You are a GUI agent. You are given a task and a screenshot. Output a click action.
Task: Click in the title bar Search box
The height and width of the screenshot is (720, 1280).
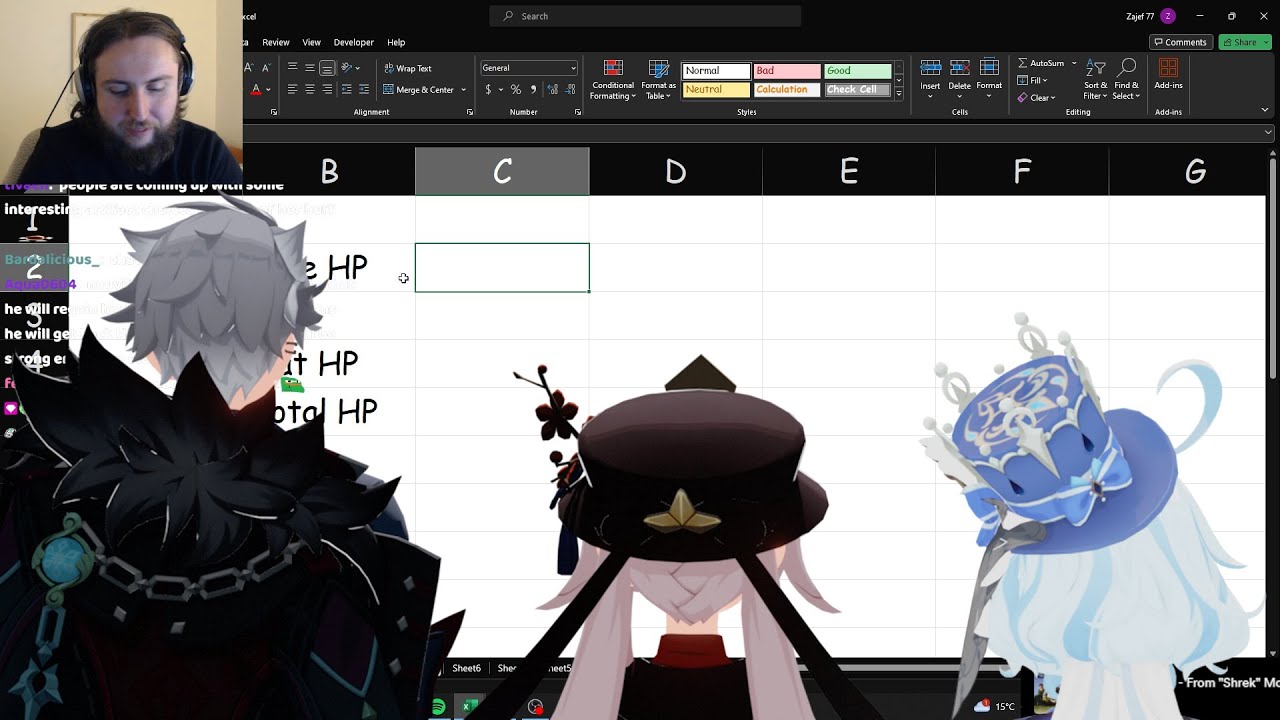[x=645, y=16]
